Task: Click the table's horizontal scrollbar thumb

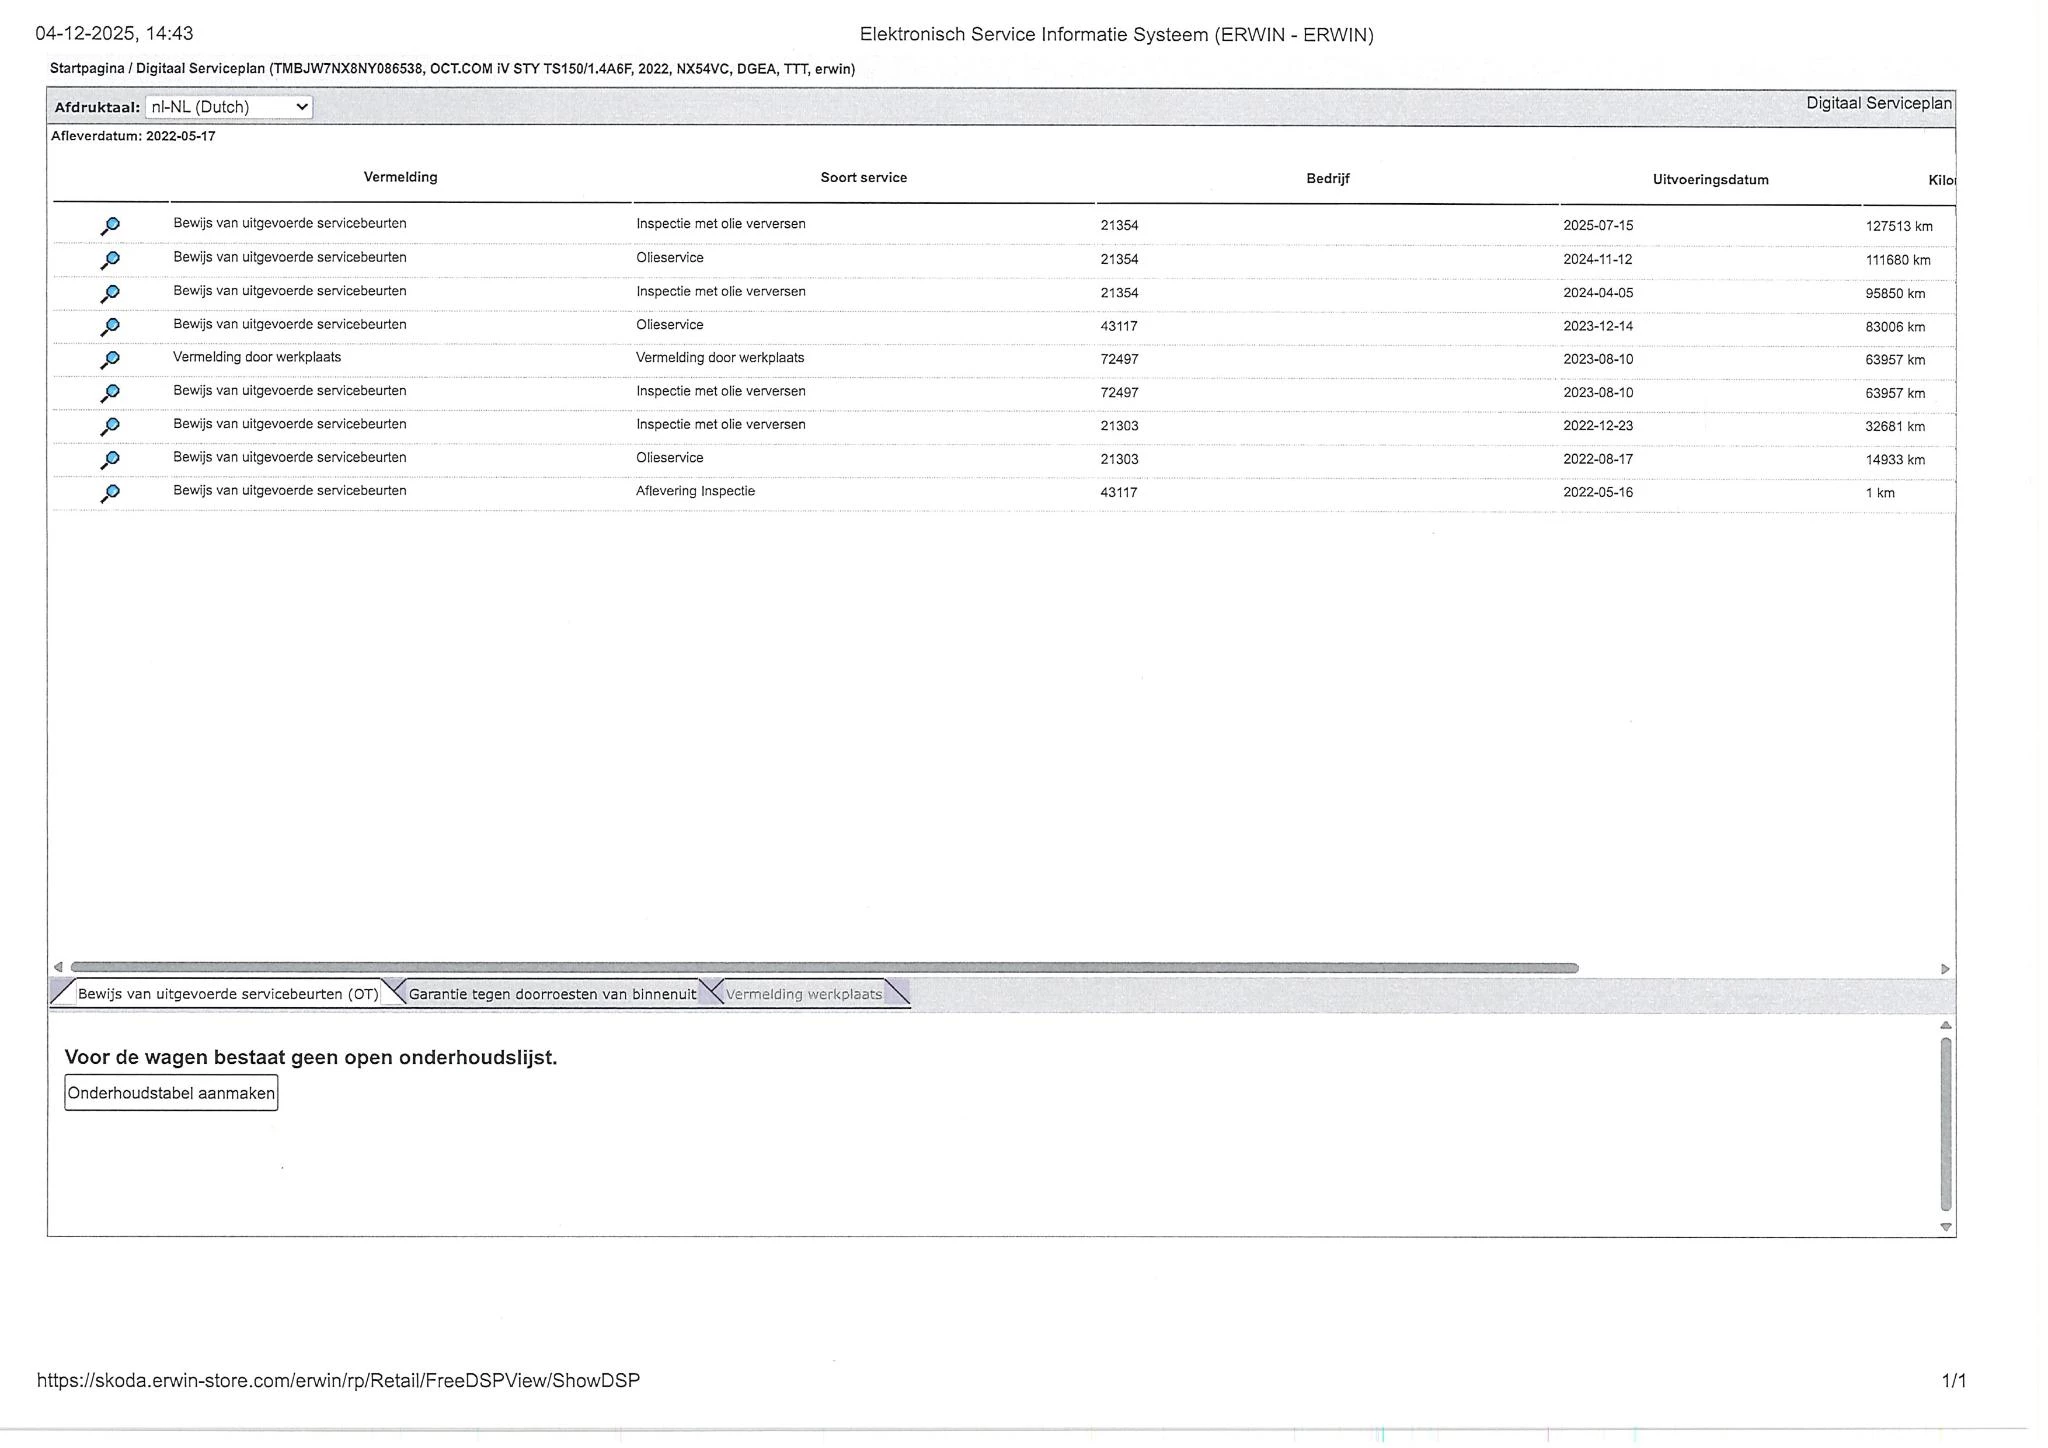Action: point(824,967)
